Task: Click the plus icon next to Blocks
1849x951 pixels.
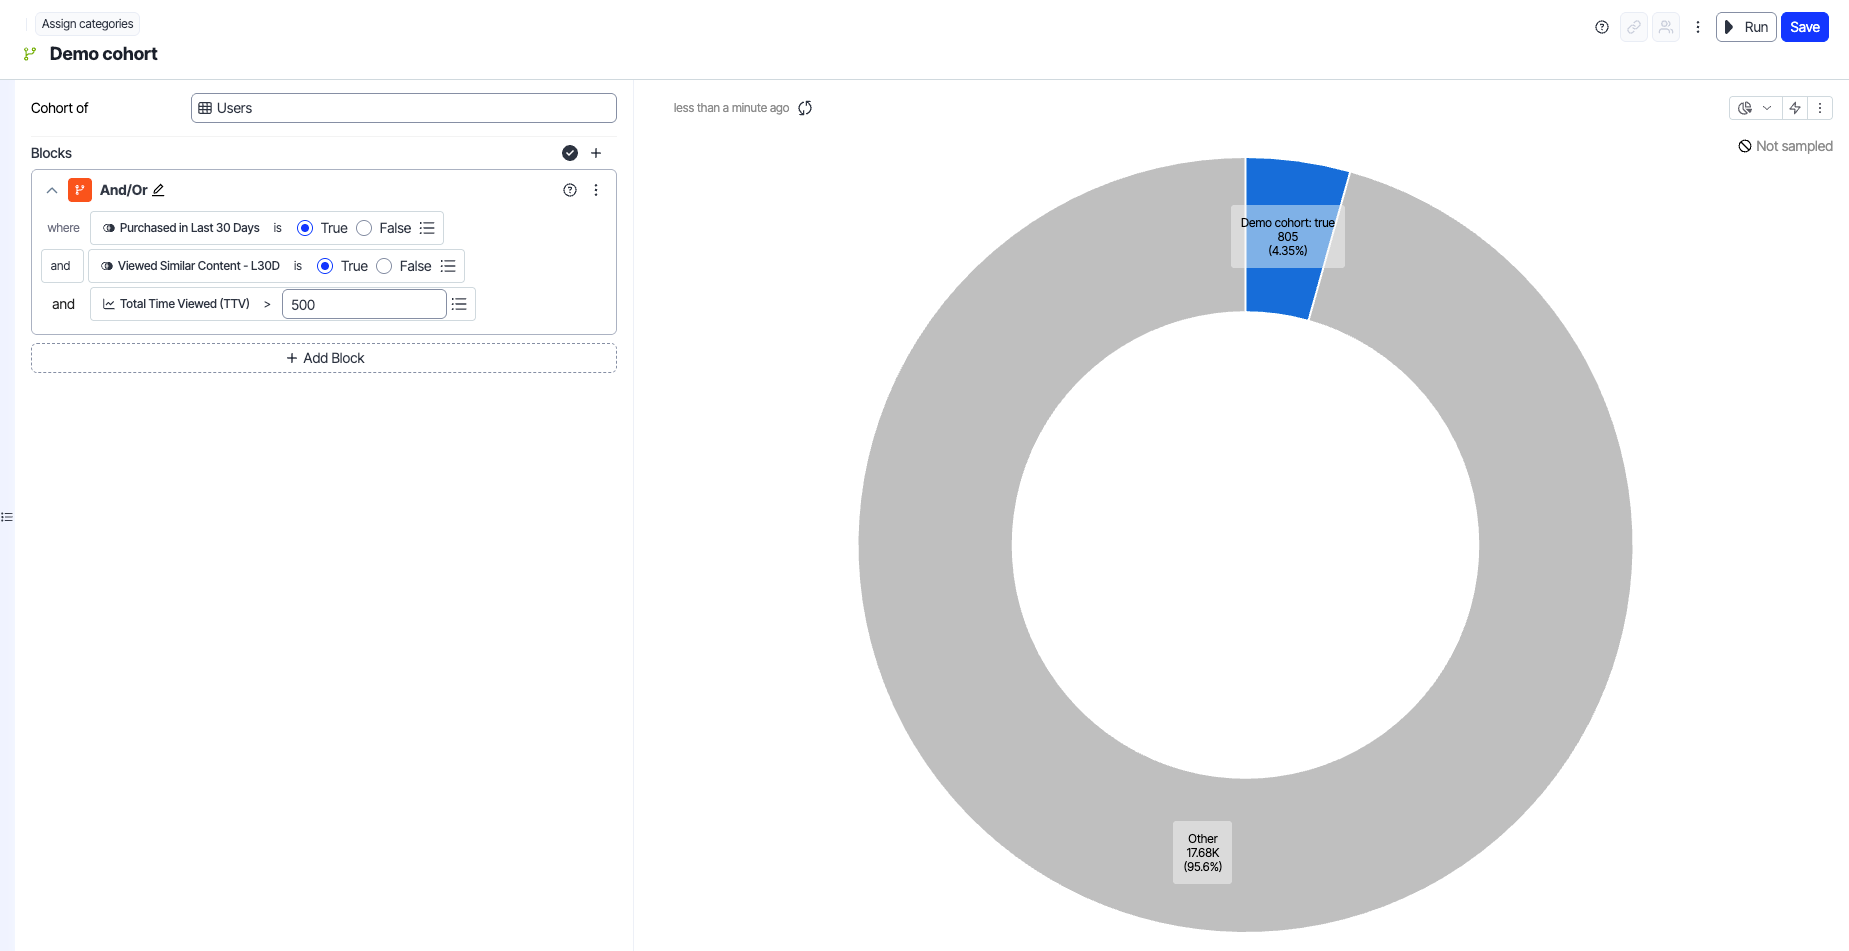Action: point(596,153)
